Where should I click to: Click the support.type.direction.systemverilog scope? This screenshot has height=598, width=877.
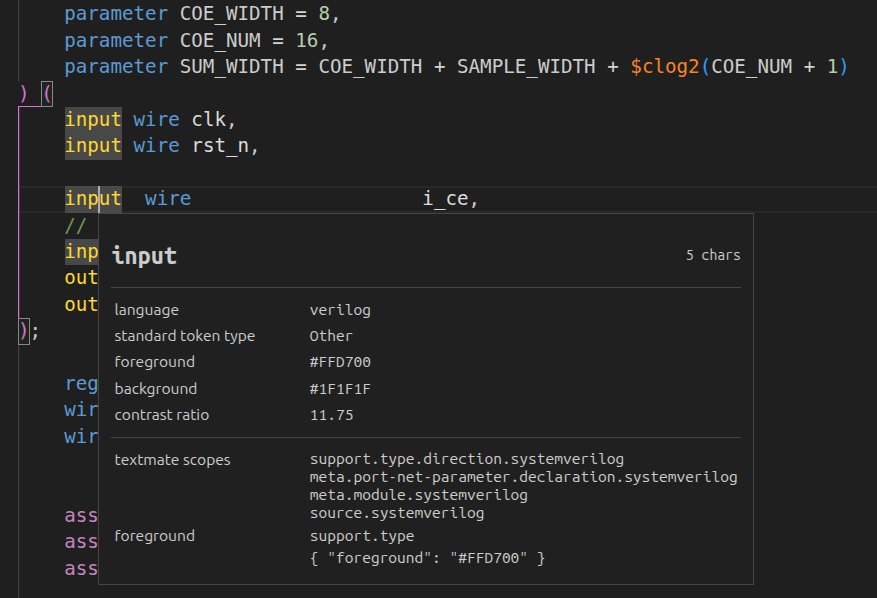[467, 459]
